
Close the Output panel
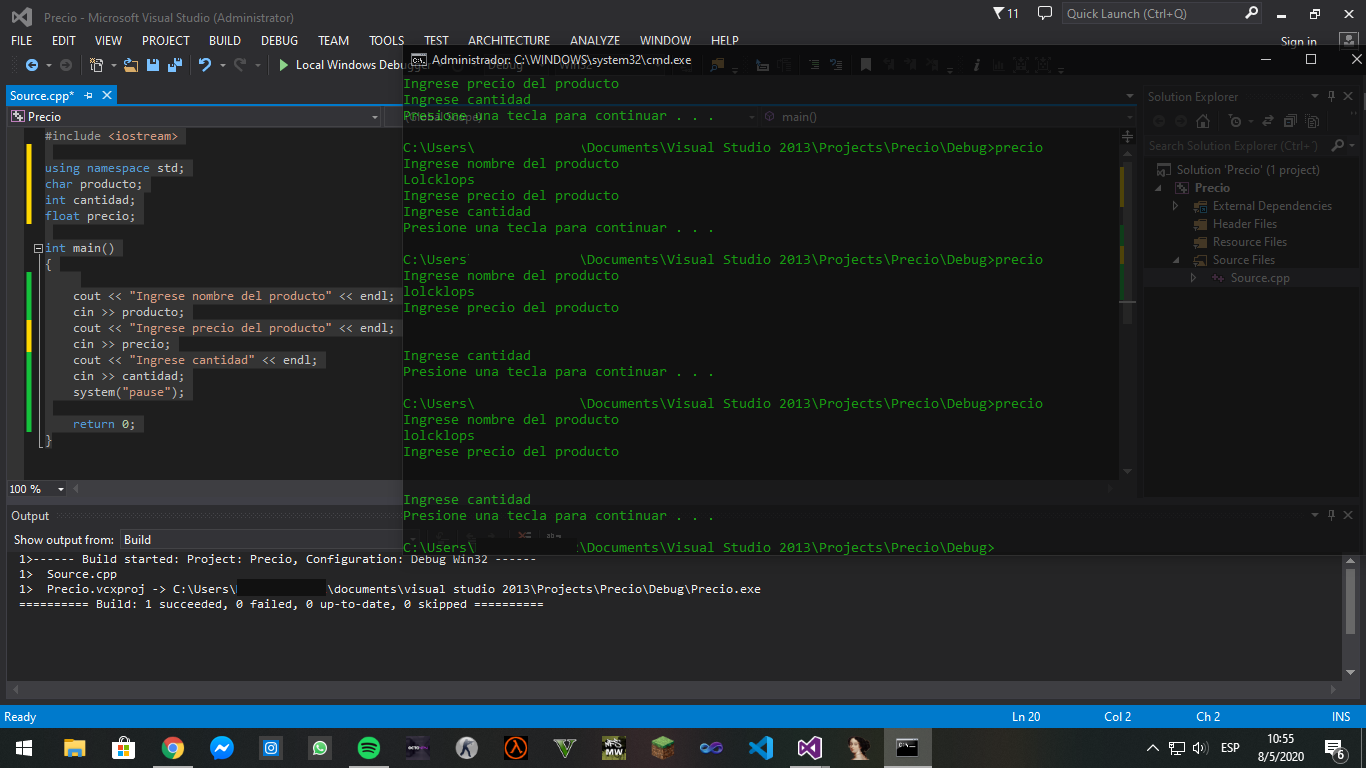(1350, 515)
